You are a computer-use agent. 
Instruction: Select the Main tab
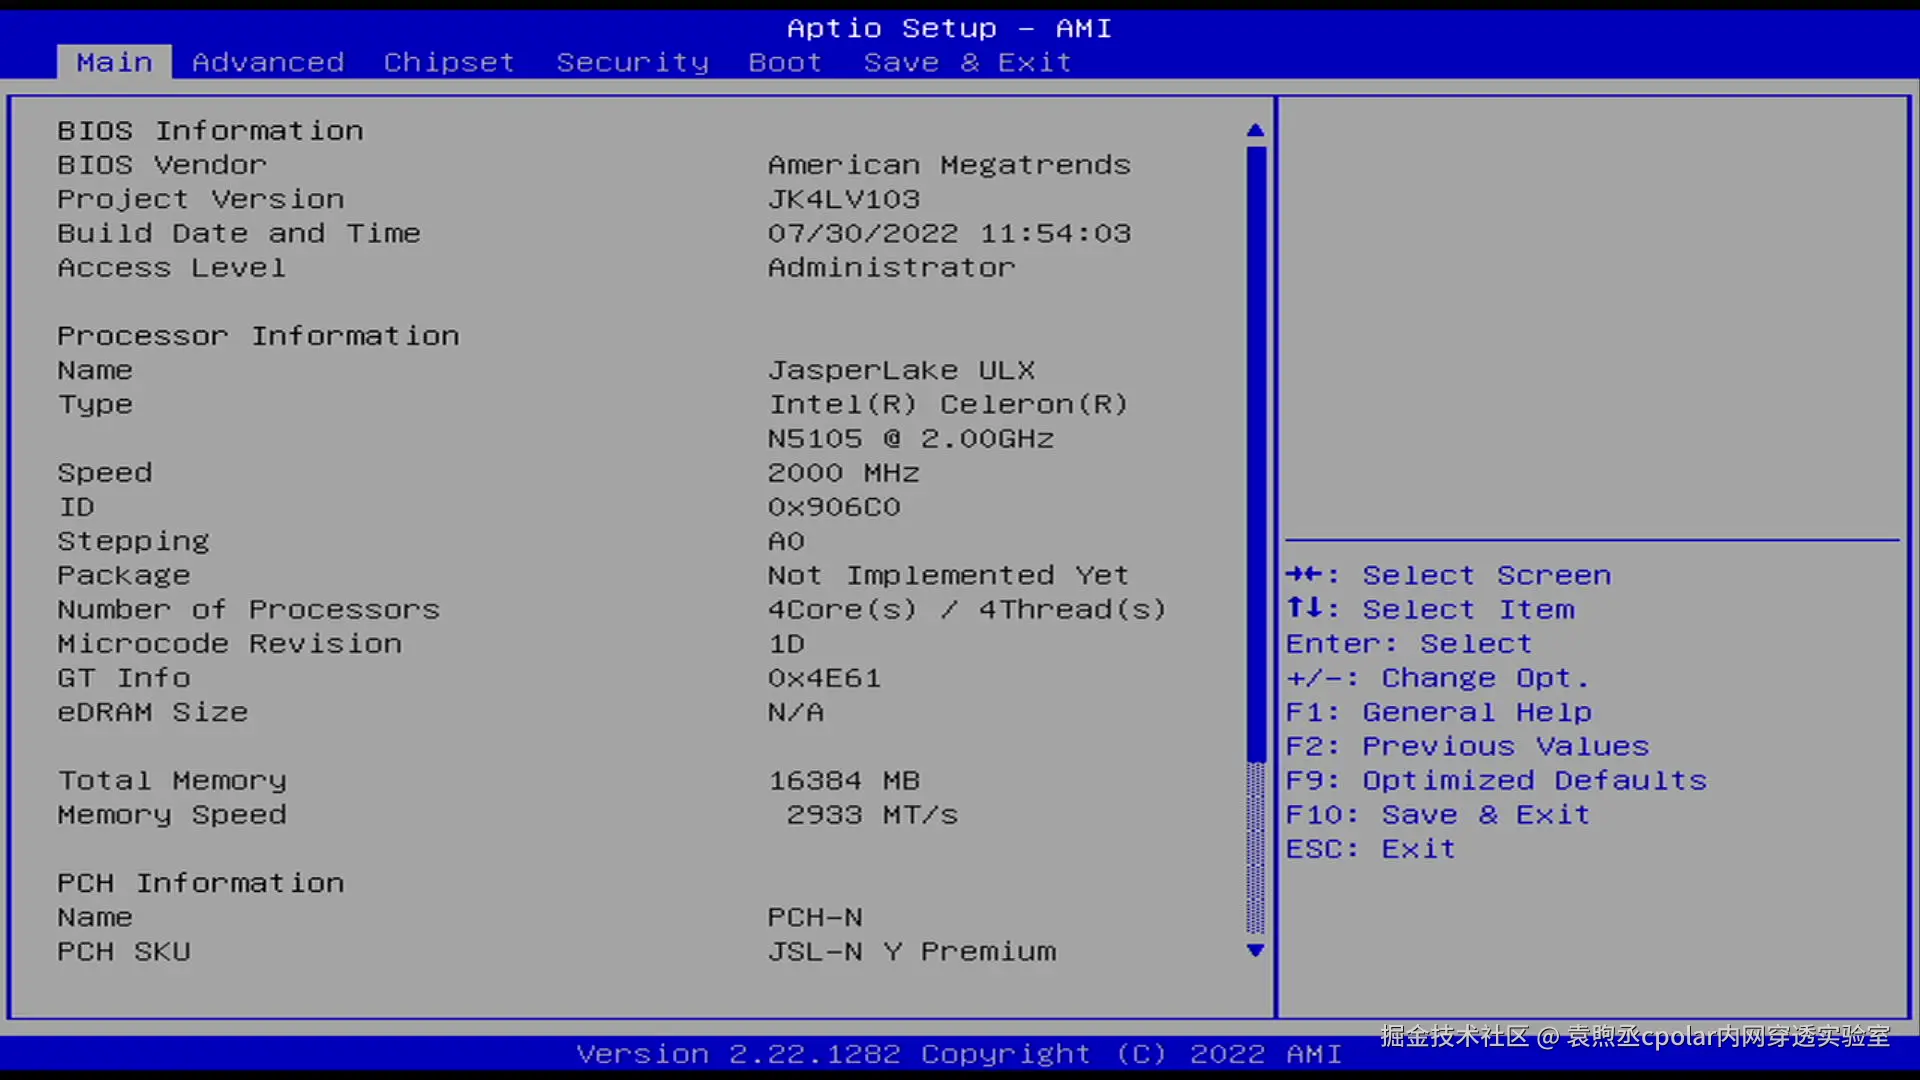[x=114, y=62]
